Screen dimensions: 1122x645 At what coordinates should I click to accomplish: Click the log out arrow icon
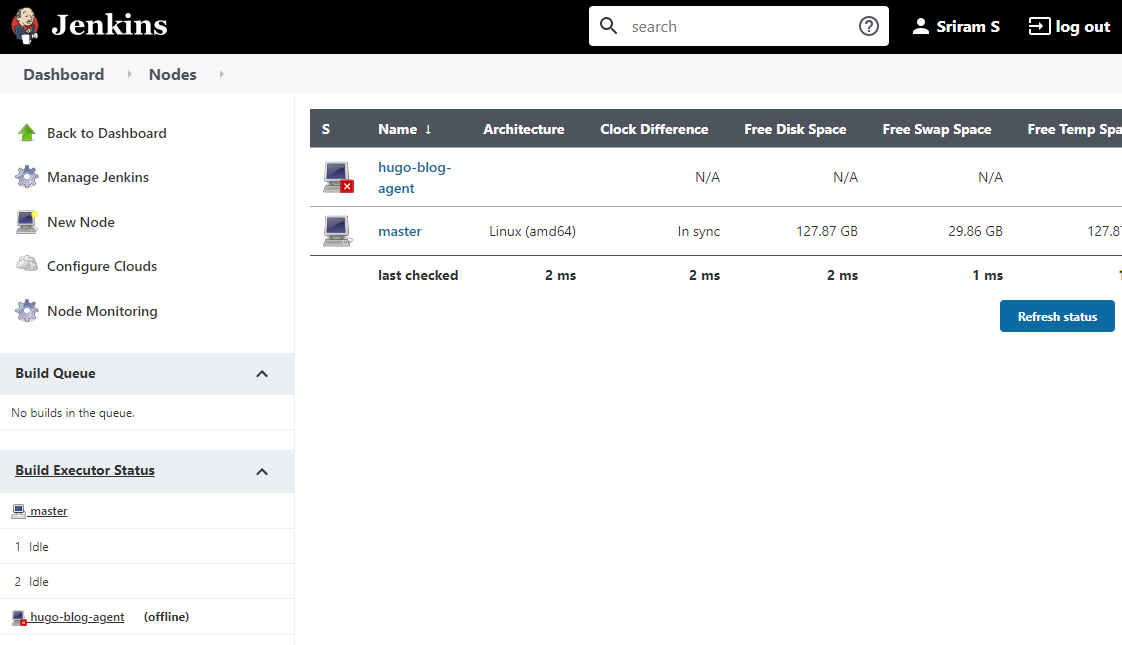pyautogui.click(x=1039, y=26)
